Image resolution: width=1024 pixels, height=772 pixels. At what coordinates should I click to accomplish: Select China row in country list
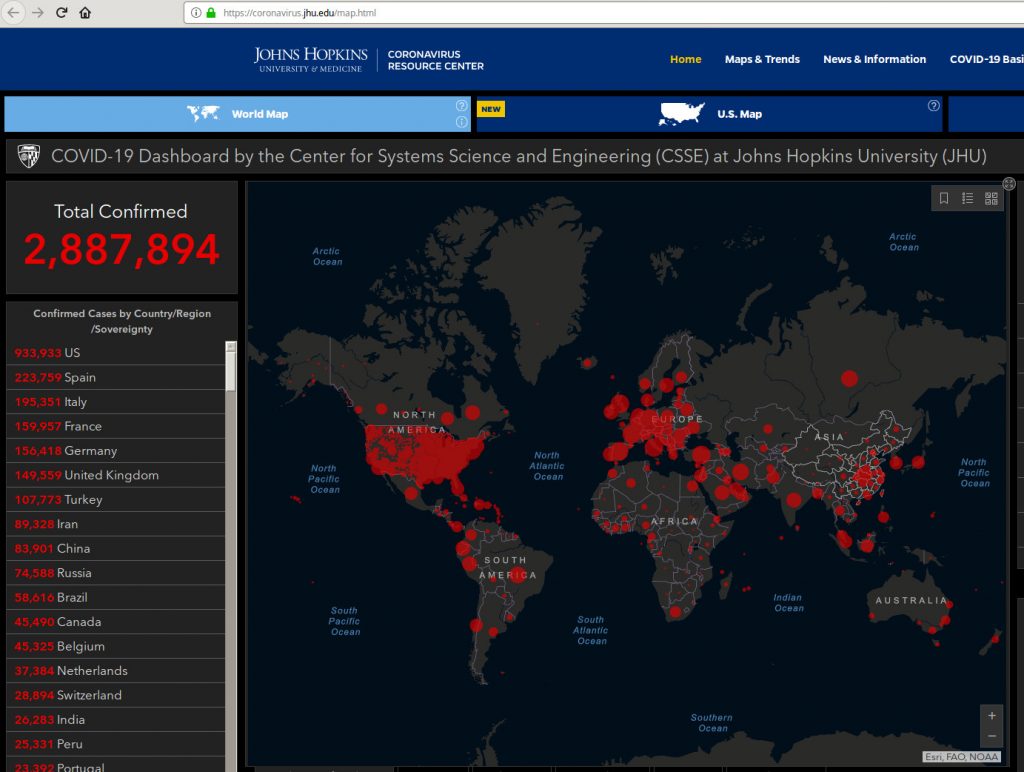116,549
